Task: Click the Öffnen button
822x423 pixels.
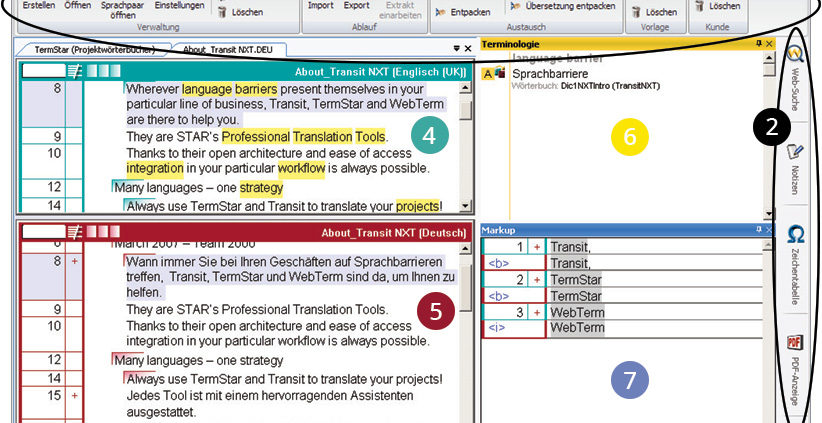Action: tap(78, 5)
